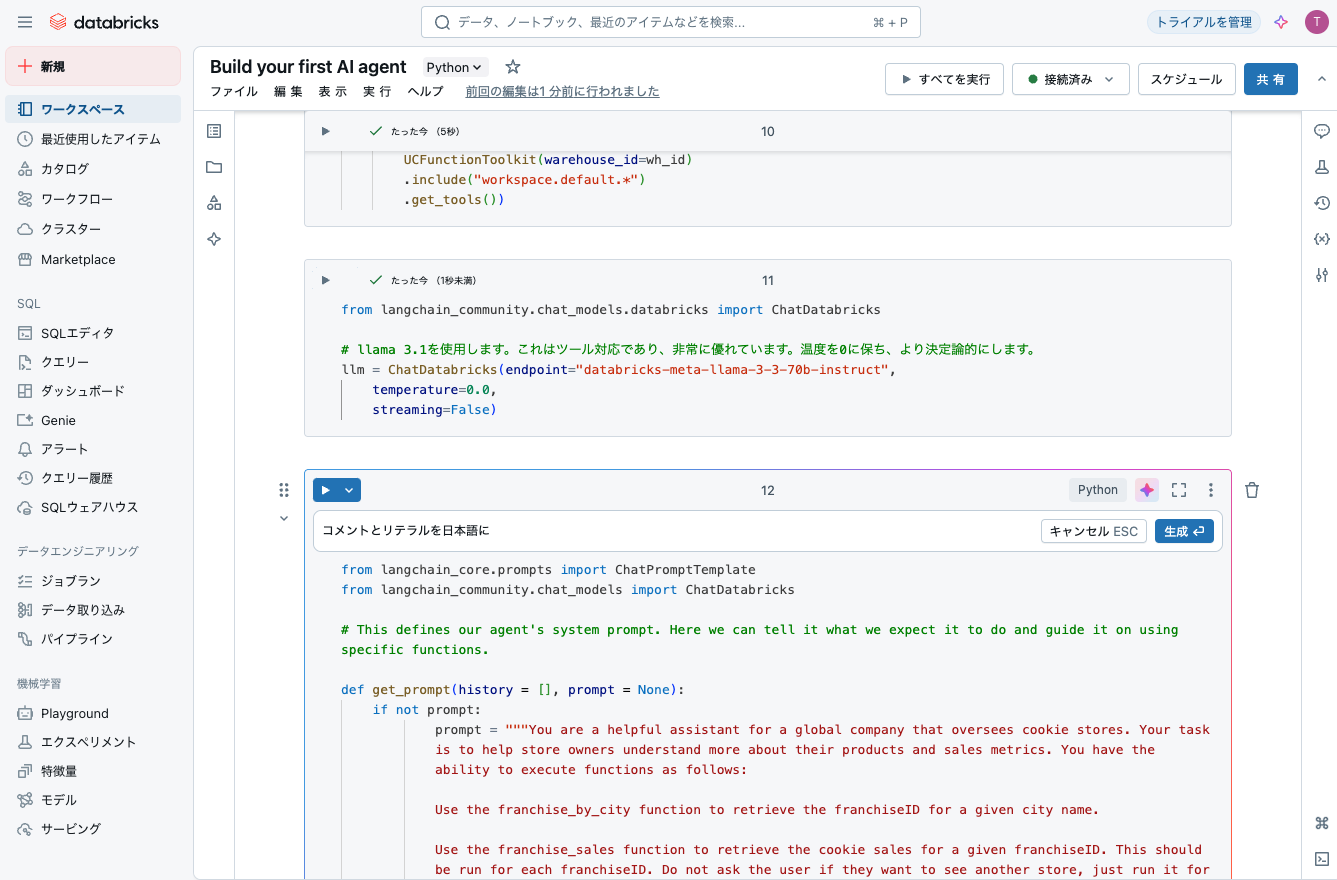Open the notebook table of contents panel
Viewport: 1337px width, 880px height.
213,130
